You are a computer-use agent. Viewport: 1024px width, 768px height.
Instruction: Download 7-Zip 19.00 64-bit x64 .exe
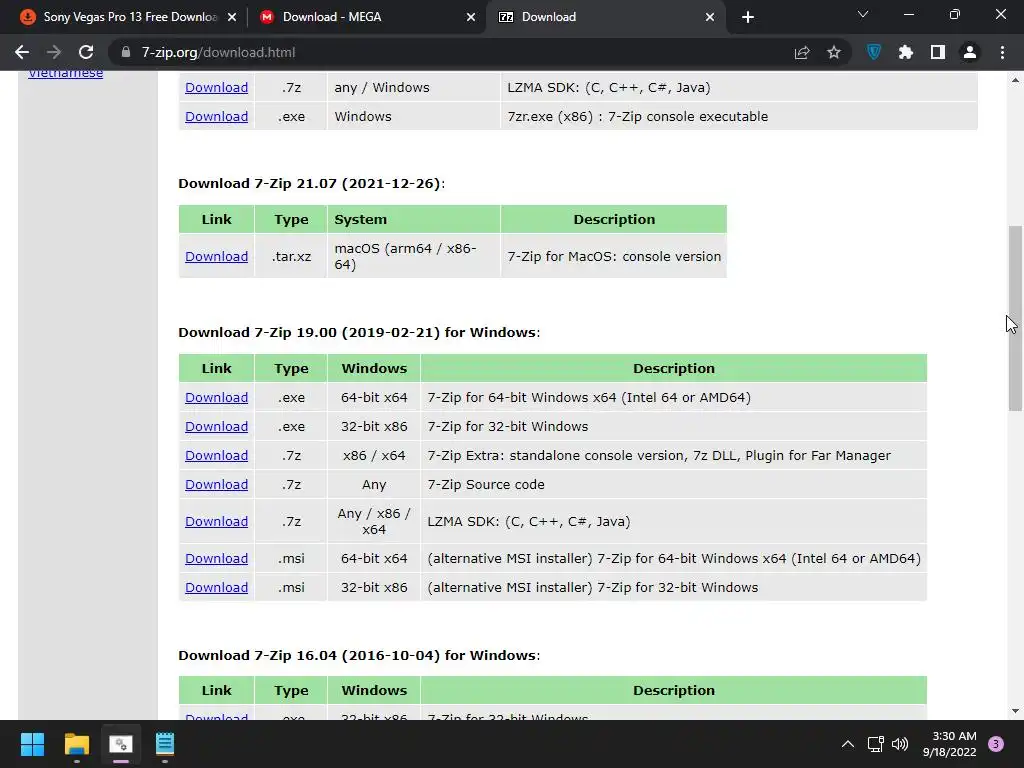tap(216, 398)
